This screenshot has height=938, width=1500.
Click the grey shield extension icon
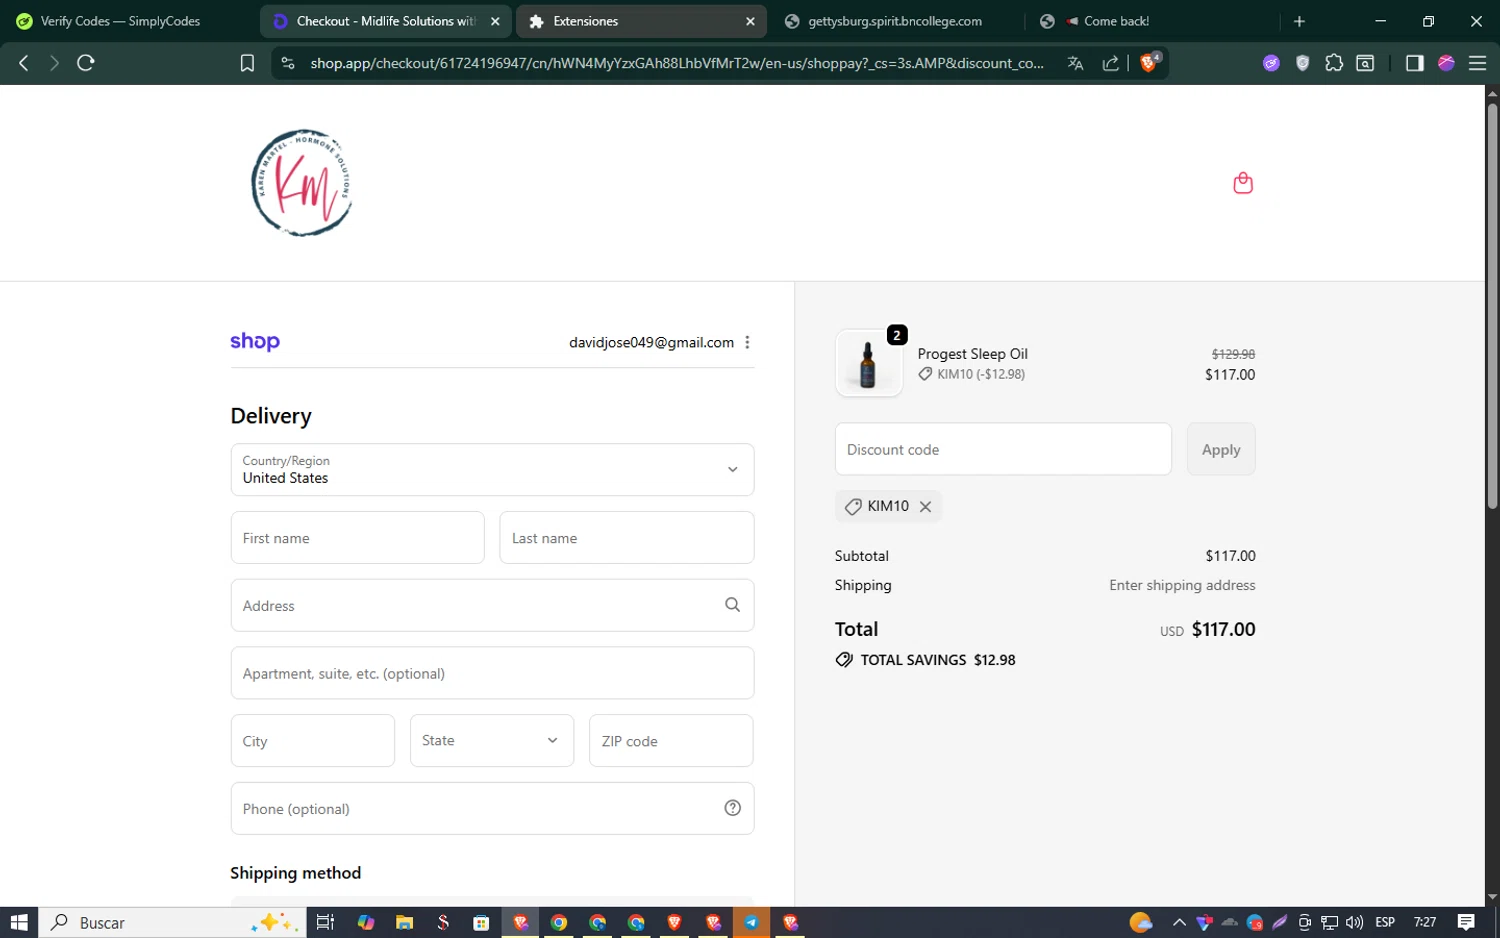(x=1302, y=63)
